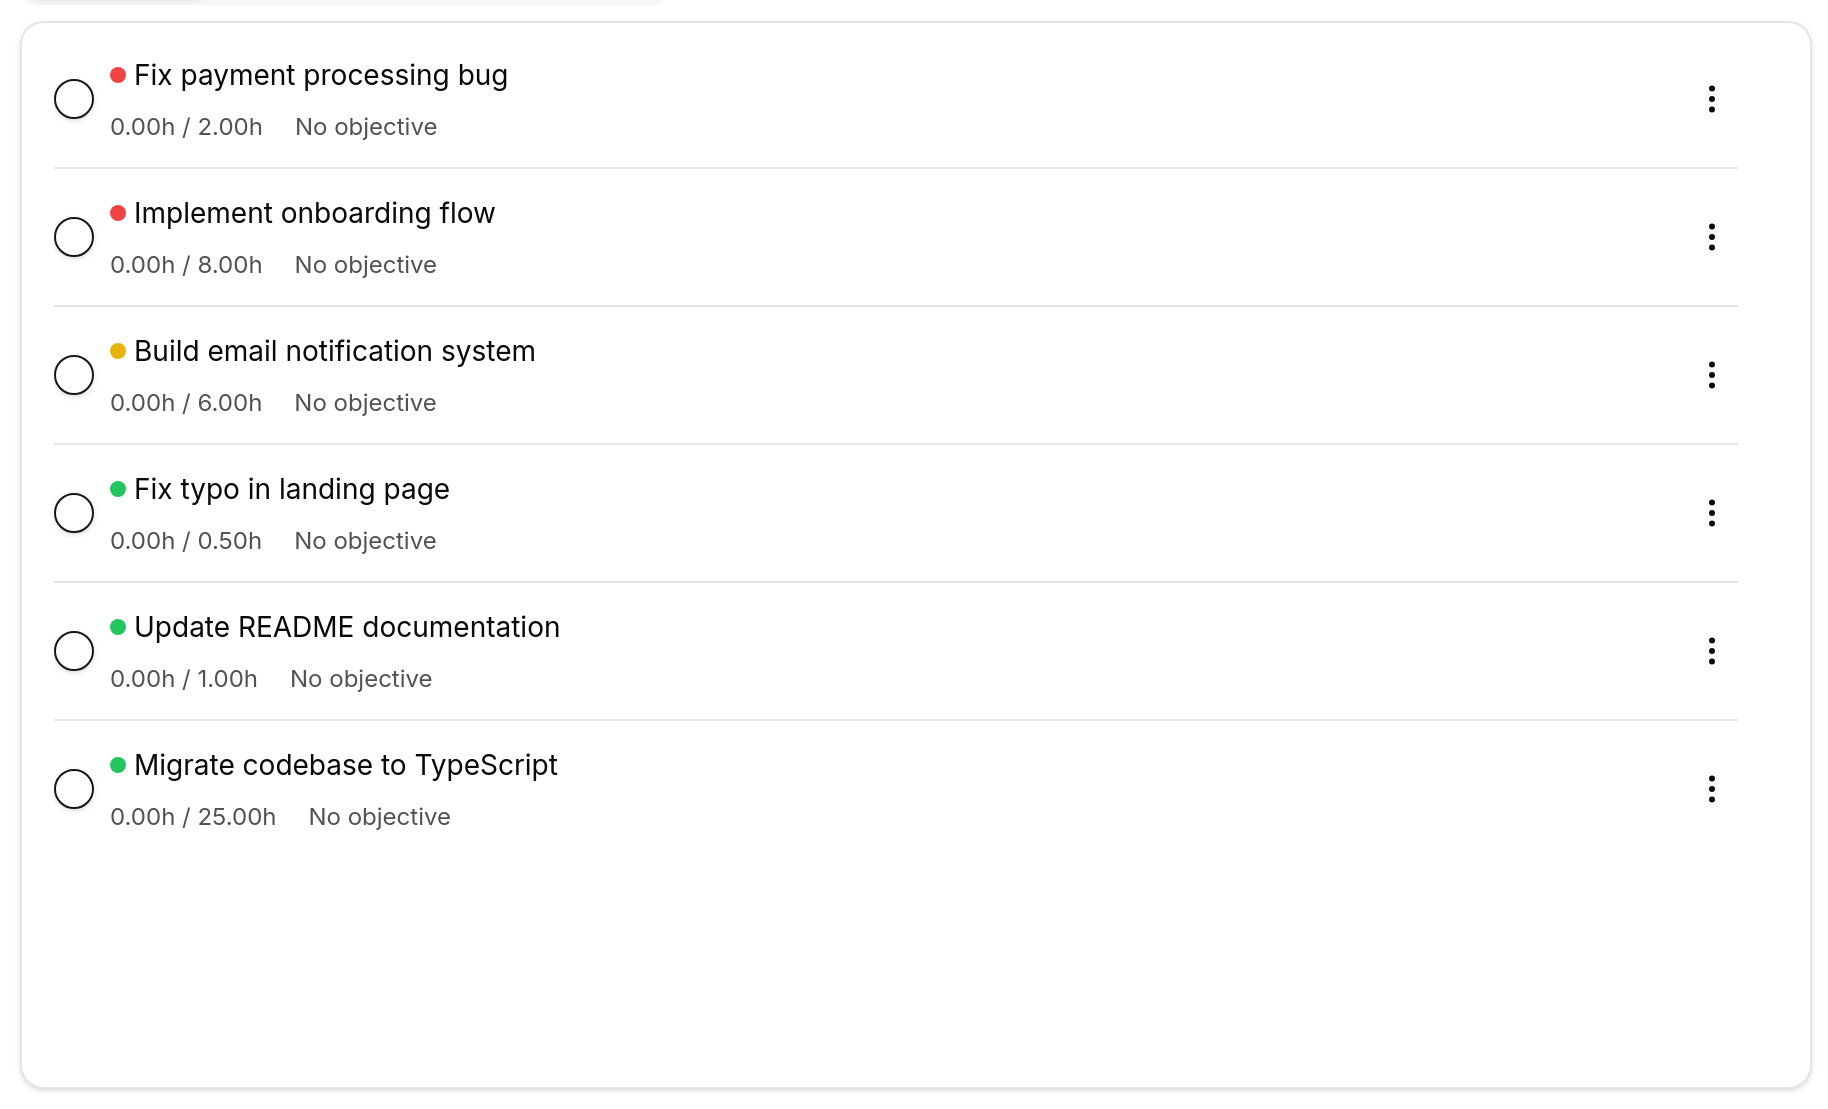1828x1109 pixels.
Task: Tick the Fix typo in landing page circle
Action: (x=74, y=513)
